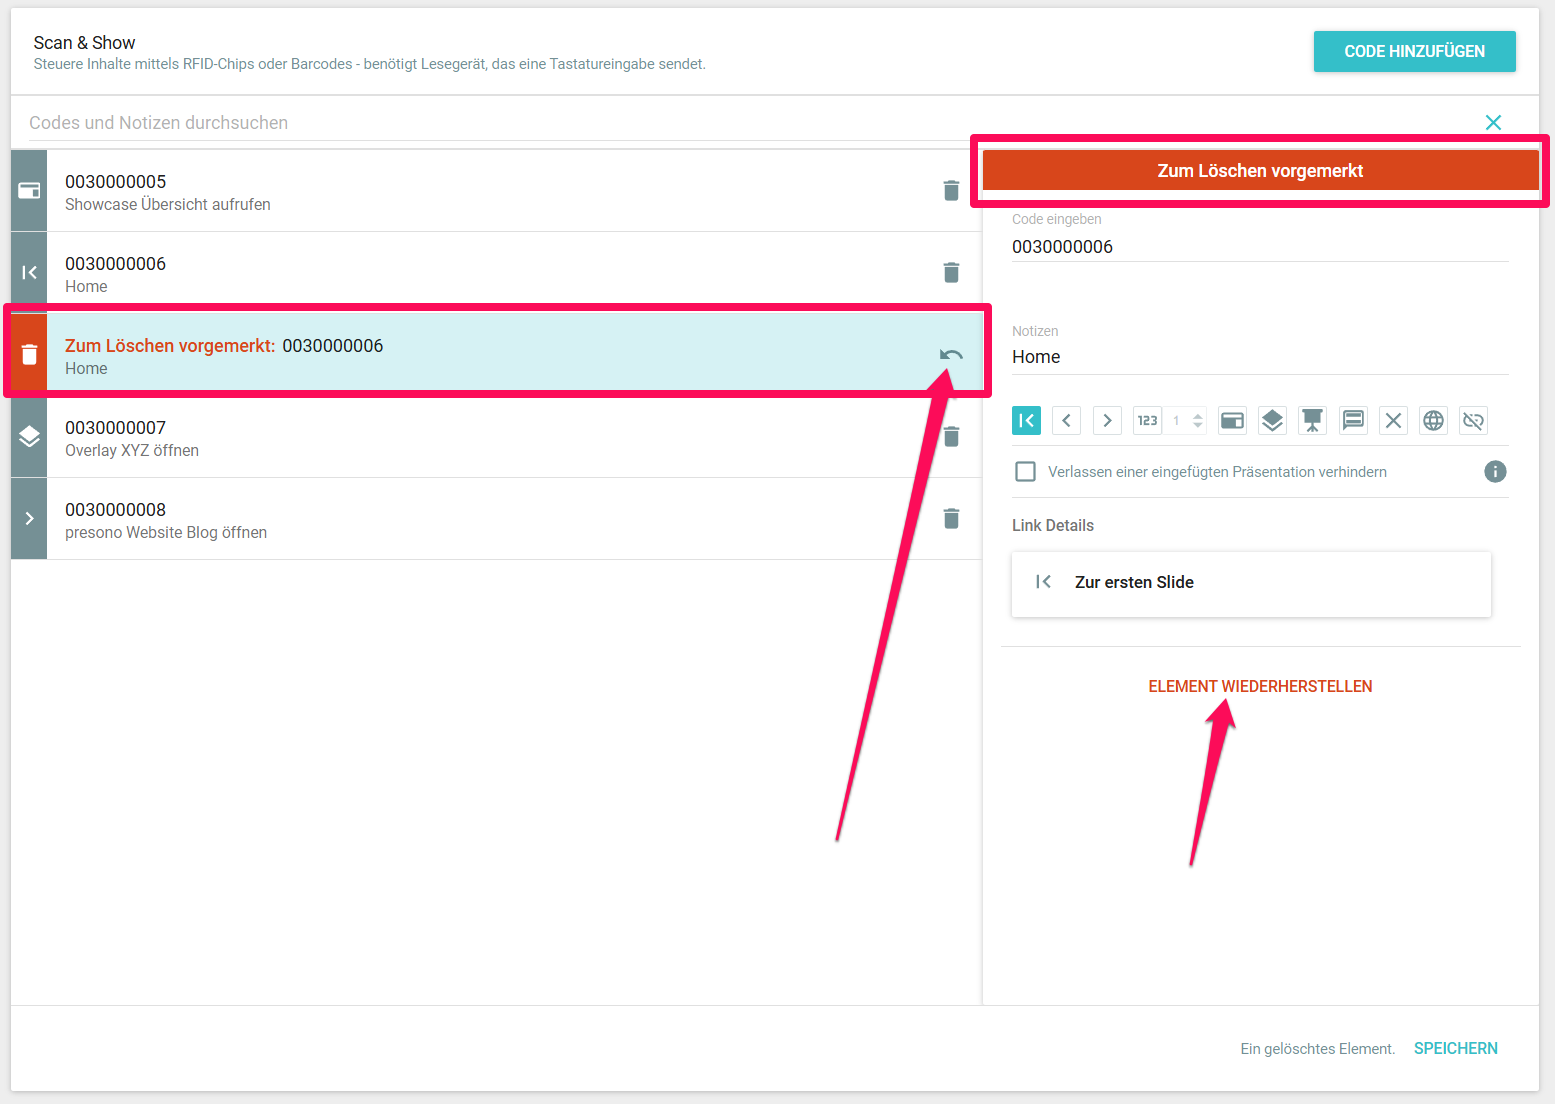Choose the globe web link type
This screenshot has height=1104, width=1555.
point(1433,421)
